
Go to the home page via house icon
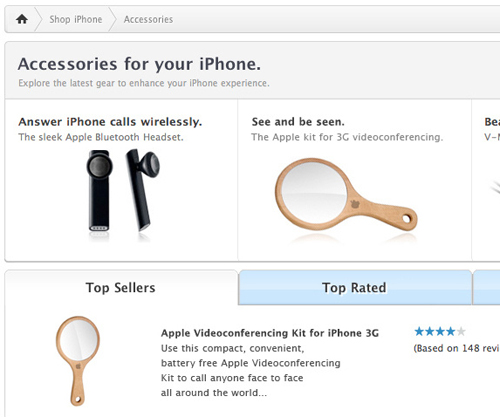pyautogui.click(x=22, y=19)
